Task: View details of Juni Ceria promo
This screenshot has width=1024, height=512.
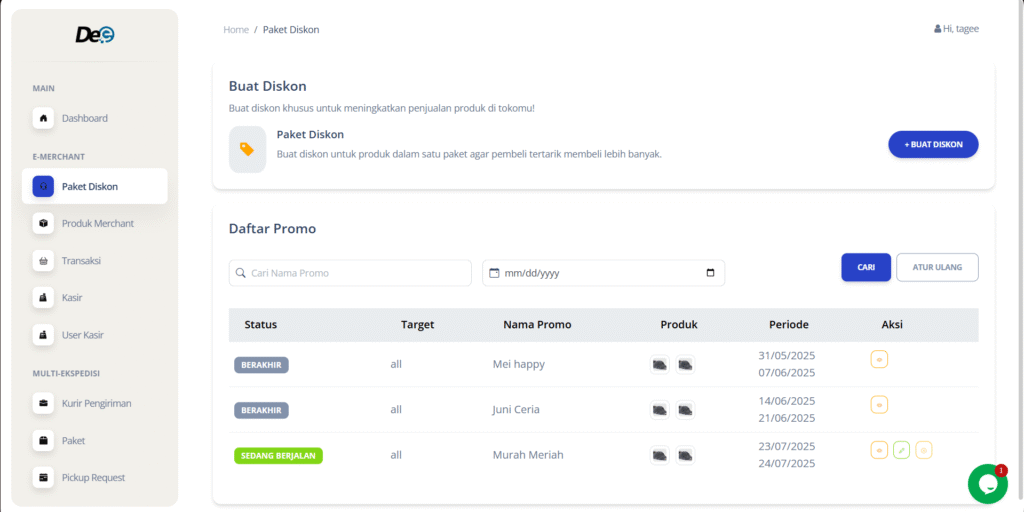Action: pyautogui.click(x=879, y=405)
